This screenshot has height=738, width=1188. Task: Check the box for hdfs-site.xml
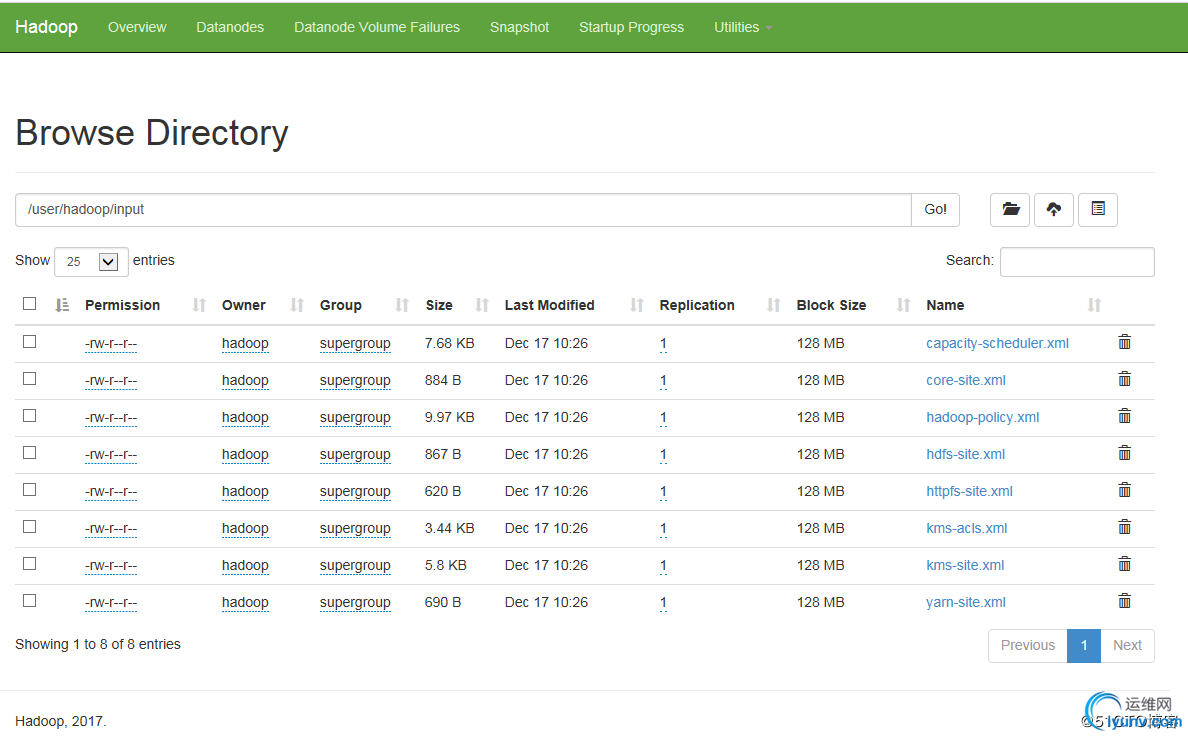(x=30, y=452)
